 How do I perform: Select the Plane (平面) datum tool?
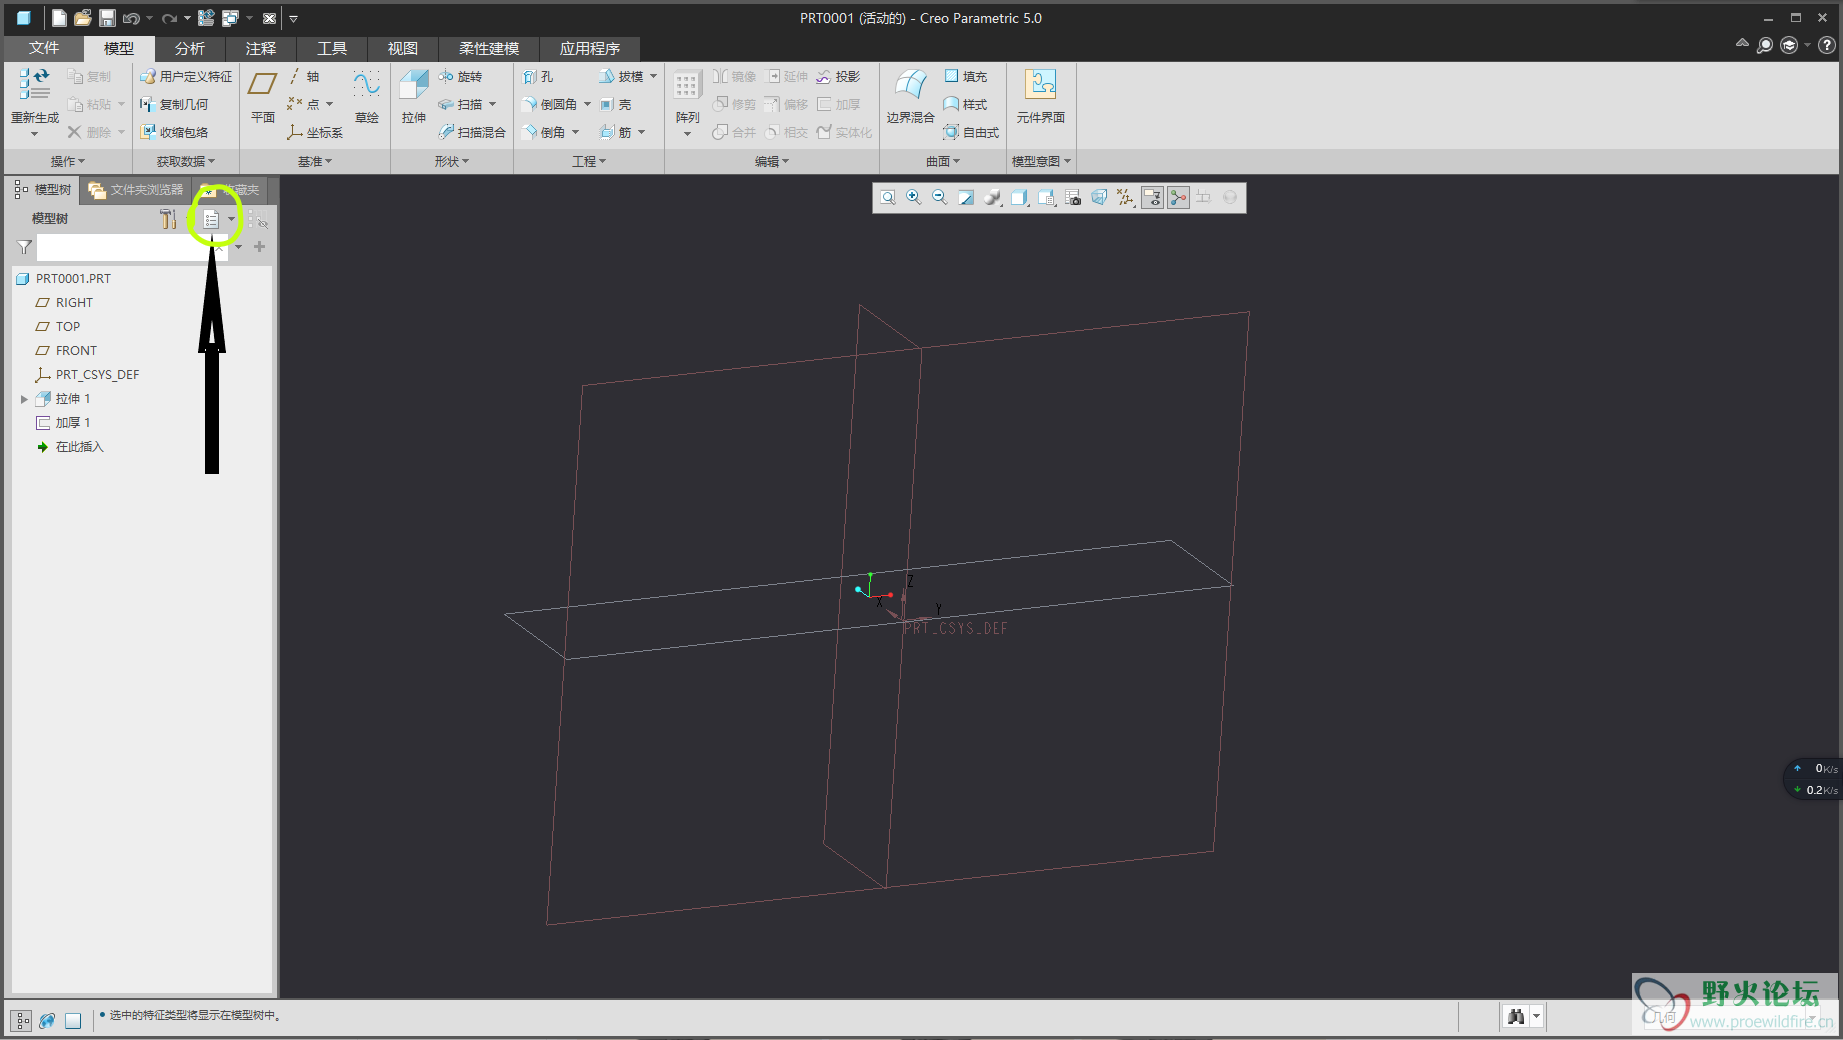click(262, 97)
